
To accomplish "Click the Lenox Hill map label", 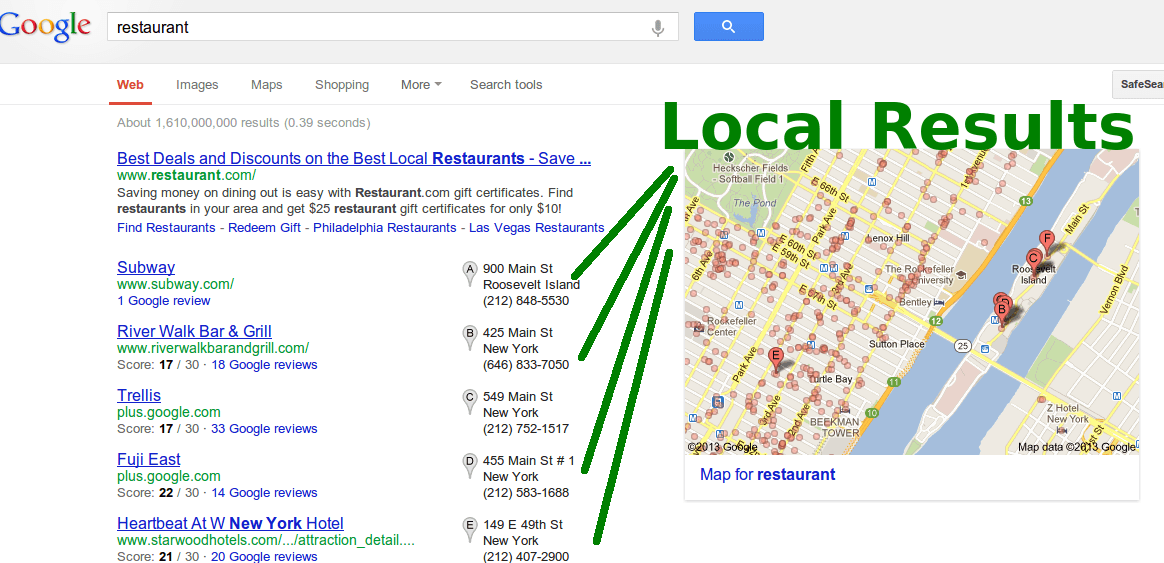I will (x=888, y=238).
